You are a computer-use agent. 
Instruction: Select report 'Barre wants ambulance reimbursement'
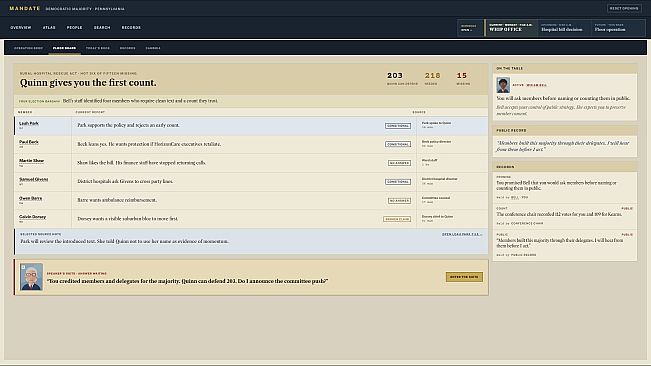click(117, 200)
